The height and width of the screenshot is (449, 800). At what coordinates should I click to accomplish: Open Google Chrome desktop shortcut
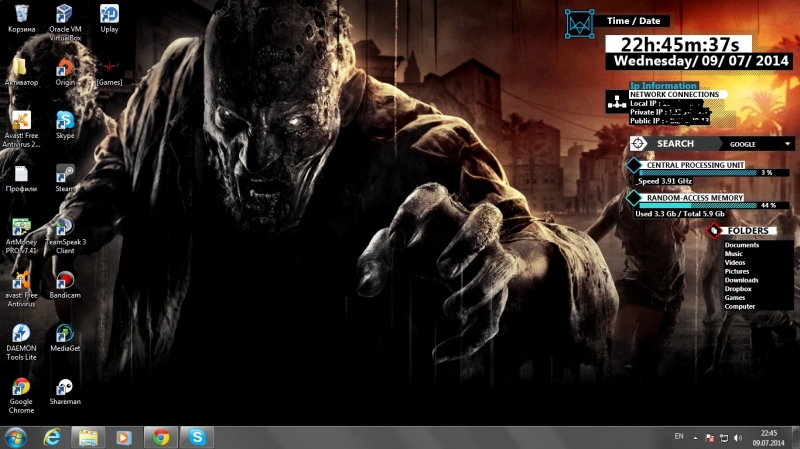(x=21, y=395)
